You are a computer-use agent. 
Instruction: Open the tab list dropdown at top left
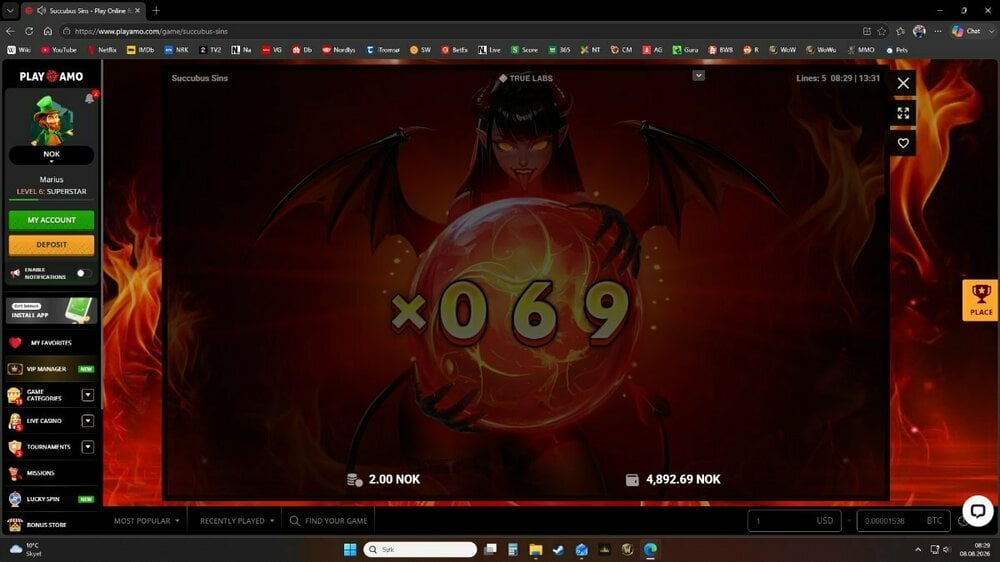click(10, 10)
